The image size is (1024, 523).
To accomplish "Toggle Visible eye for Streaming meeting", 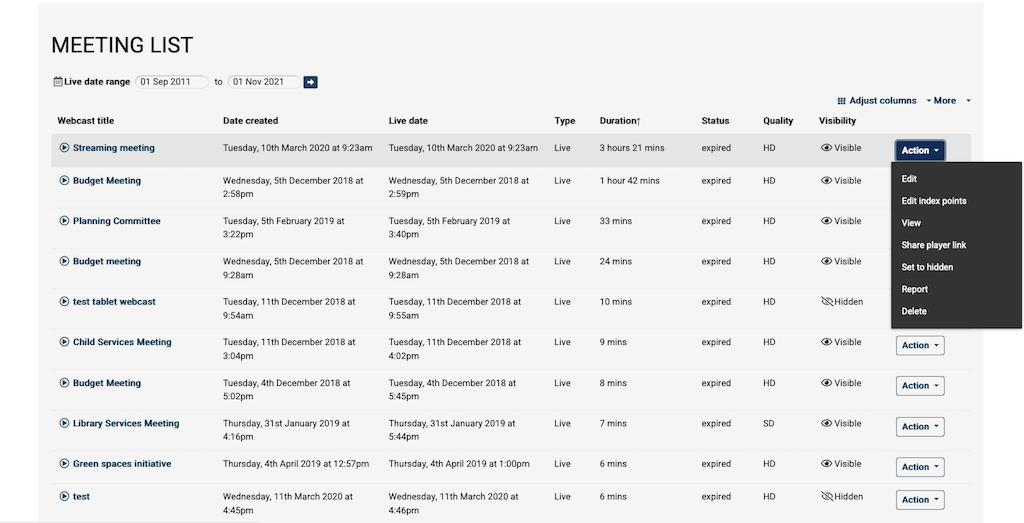I will click(826, 148).
